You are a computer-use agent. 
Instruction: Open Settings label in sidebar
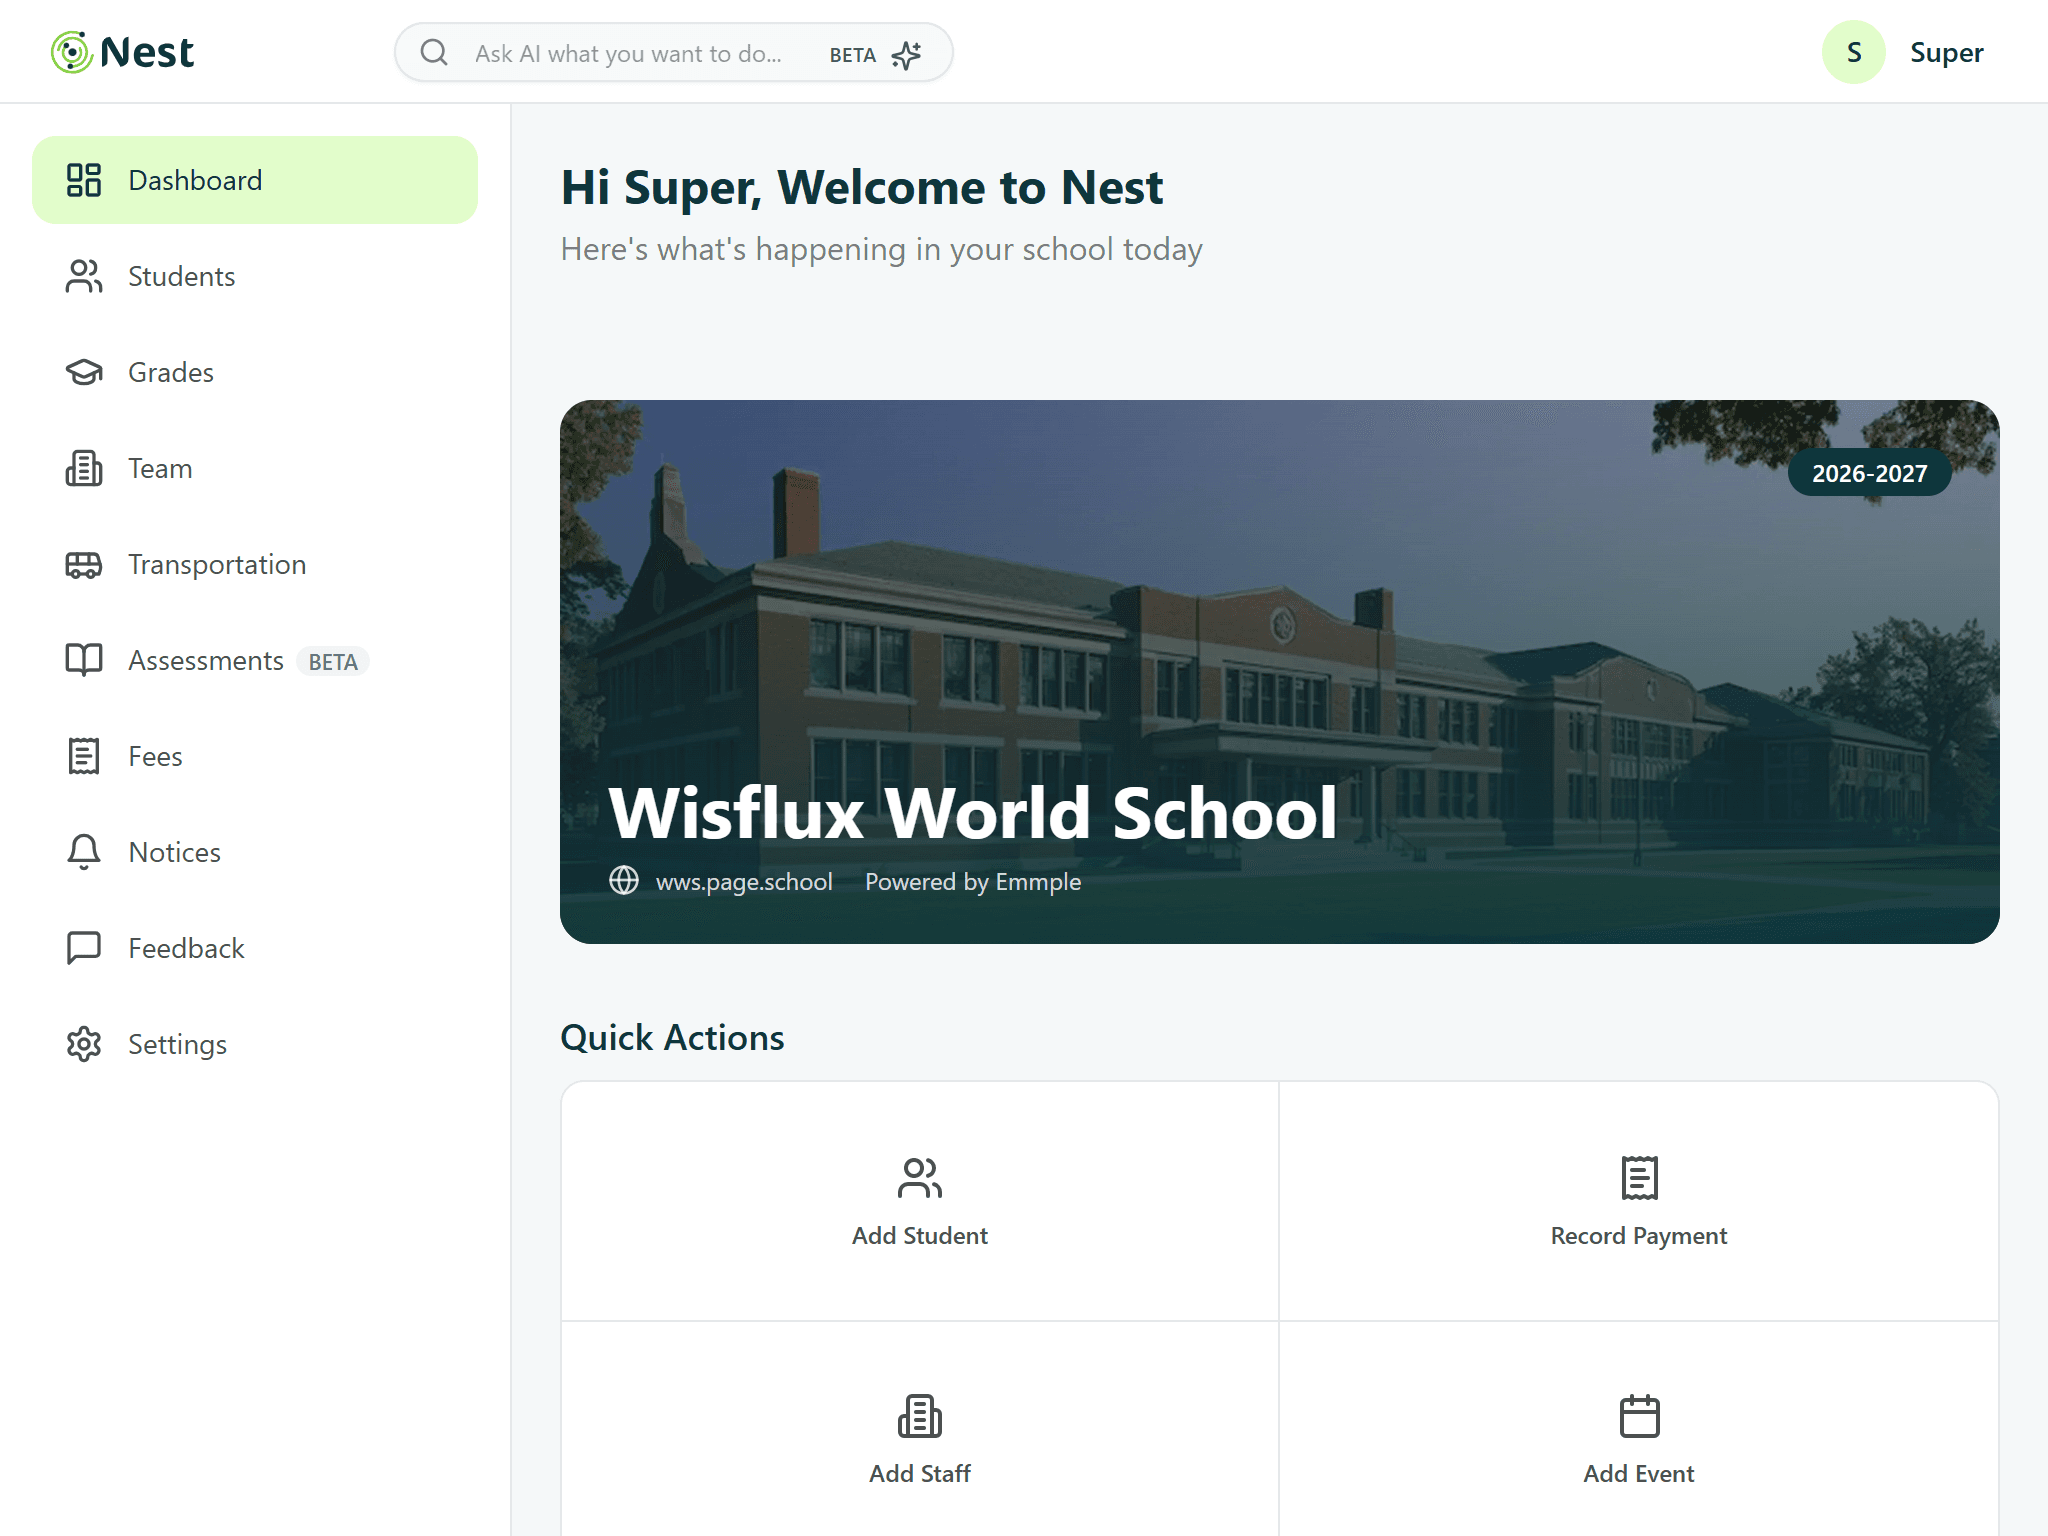177,1045
